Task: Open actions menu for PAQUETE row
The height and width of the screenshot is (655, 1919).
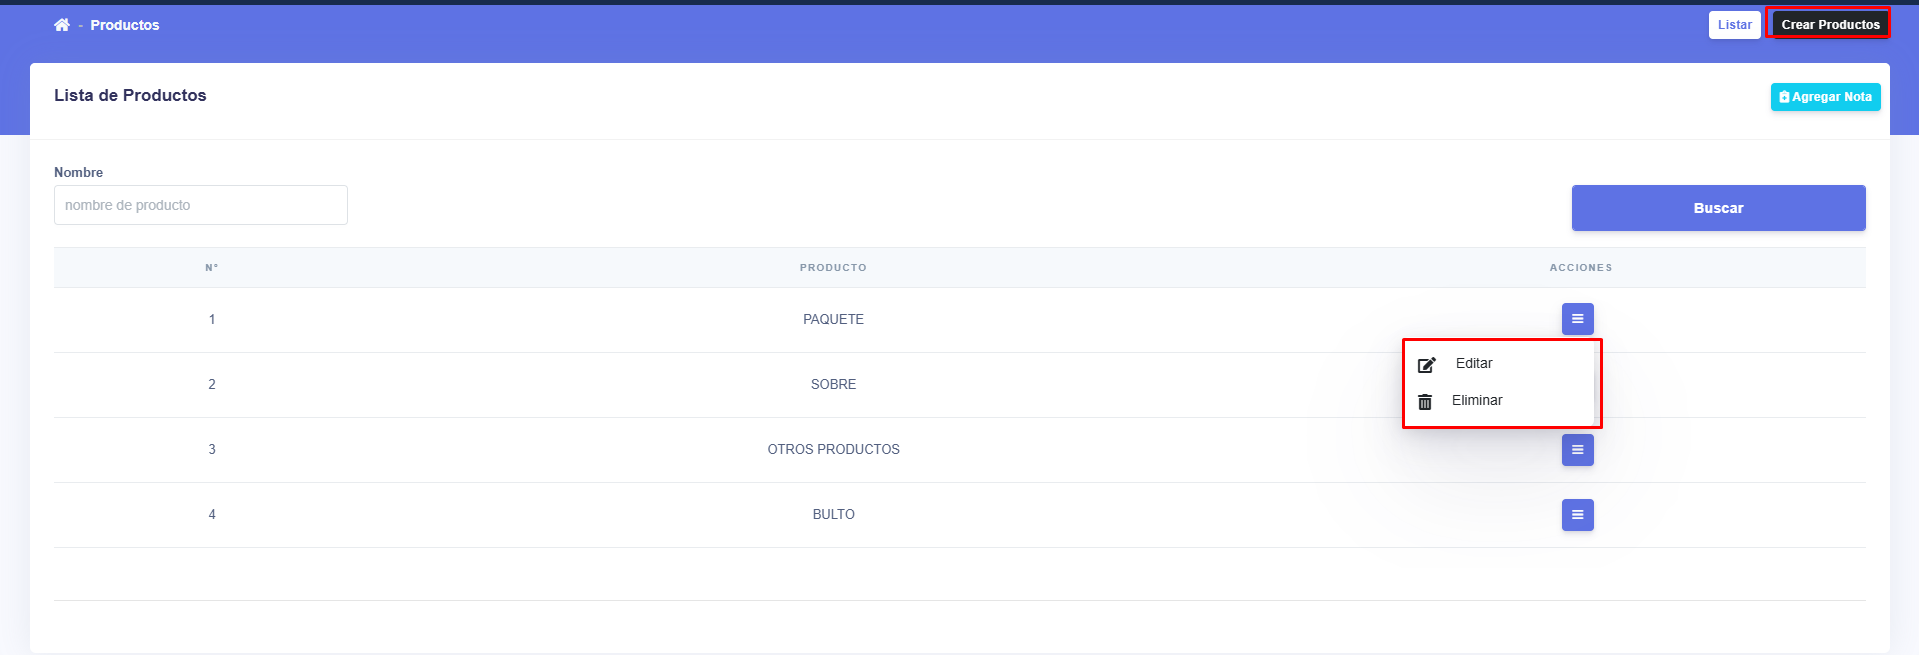Action: (1577, 319)
